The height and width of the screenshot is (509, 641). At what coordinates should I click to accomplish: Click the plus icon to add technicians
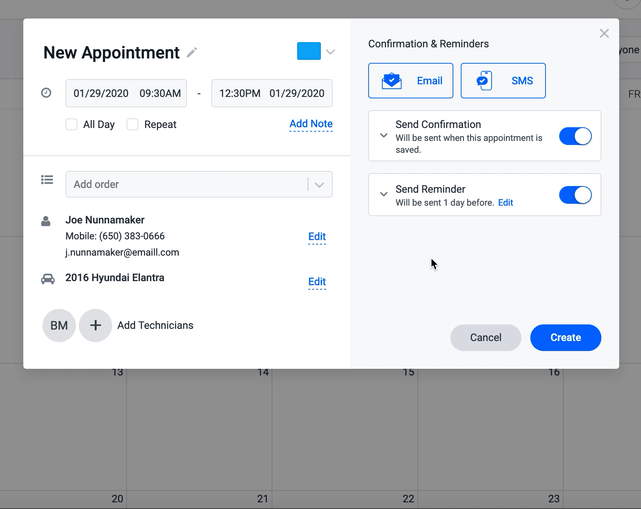pos(95,325)
